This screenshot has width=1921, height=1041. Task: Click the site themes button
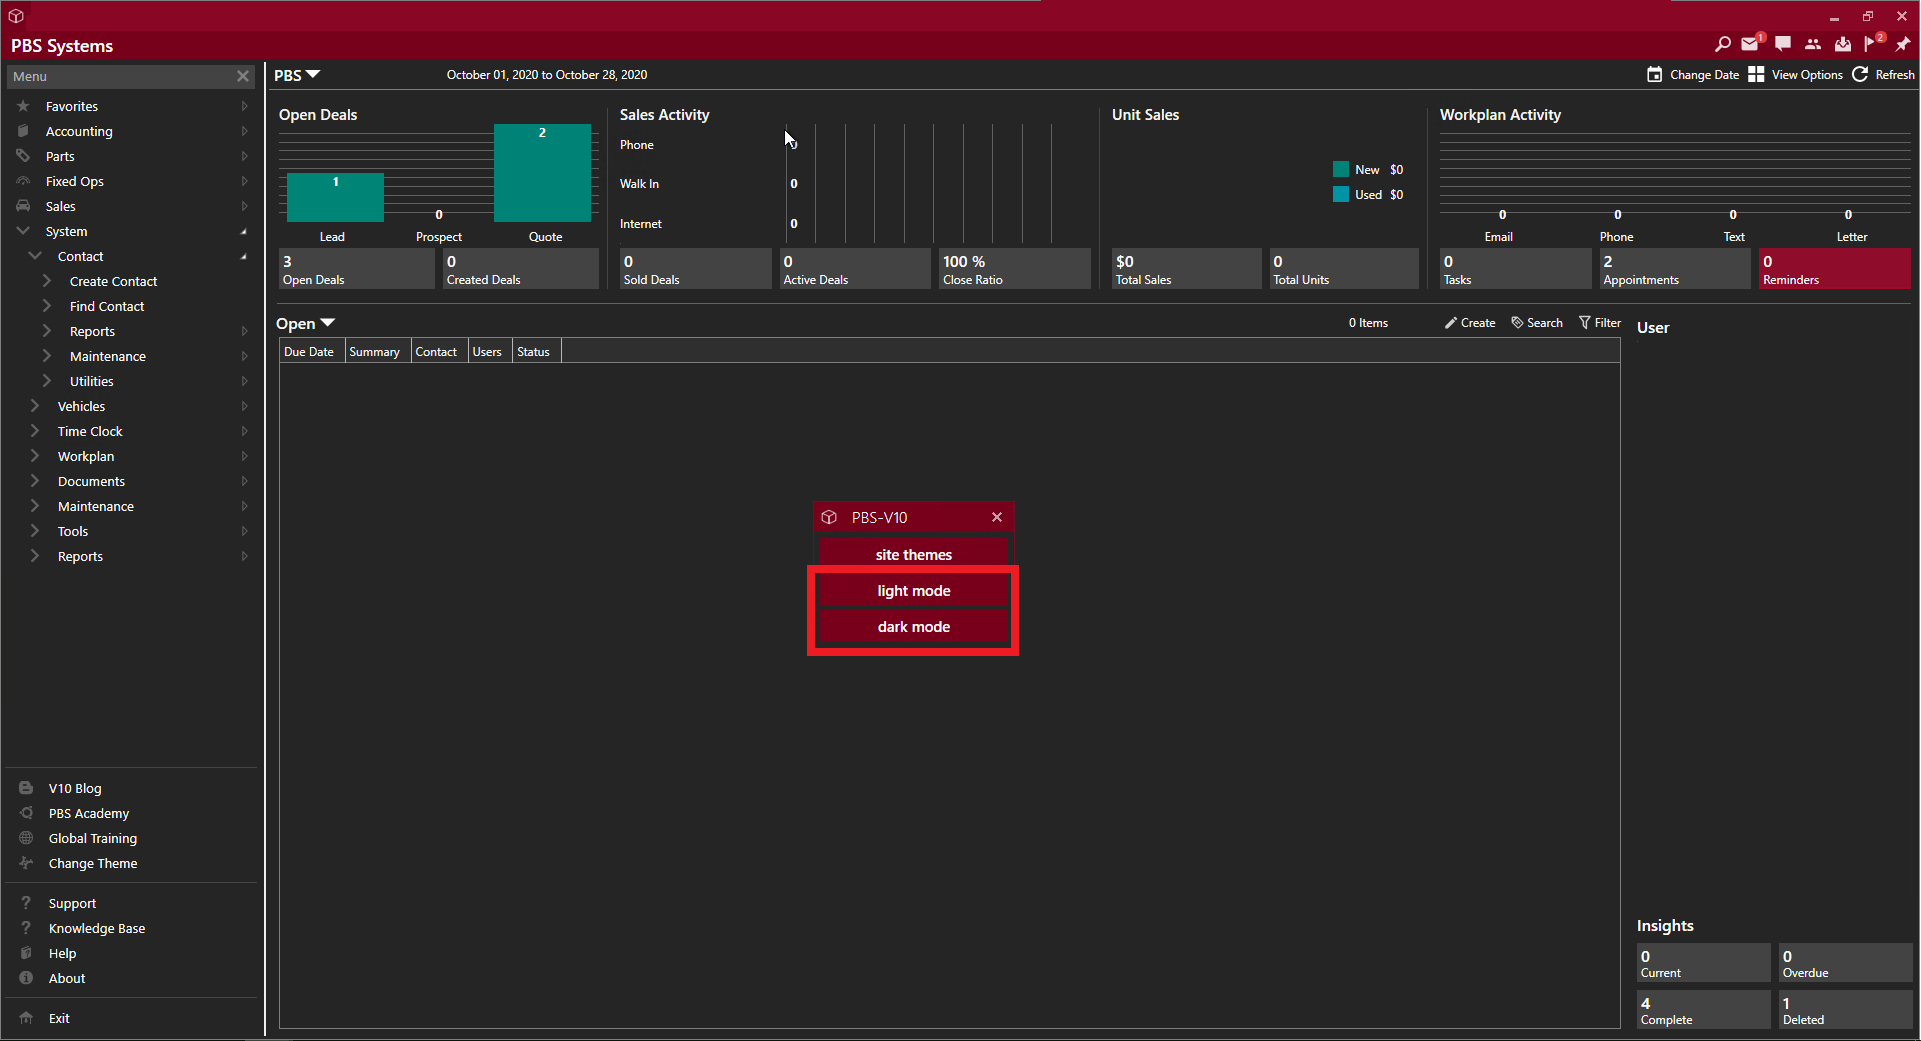(913, 555)
